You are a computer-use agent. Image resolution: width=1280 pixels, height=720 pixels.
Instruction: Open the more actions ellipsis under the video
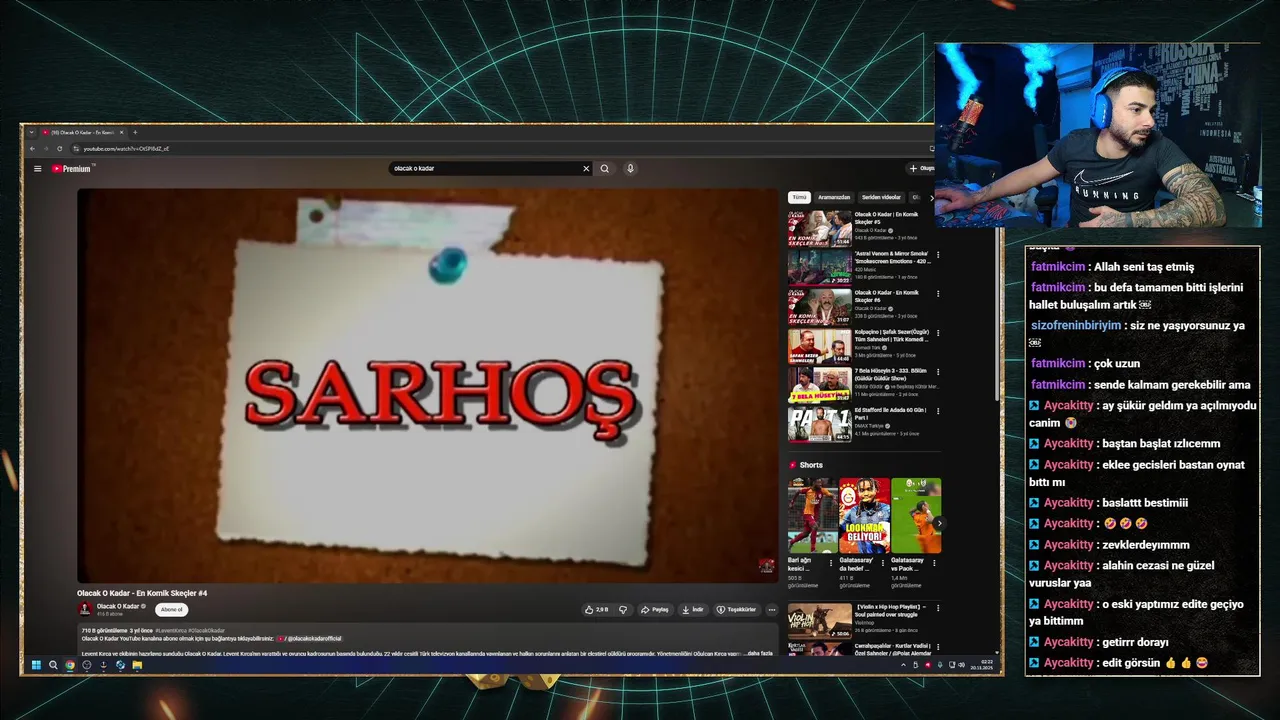(x=771, y=609)
